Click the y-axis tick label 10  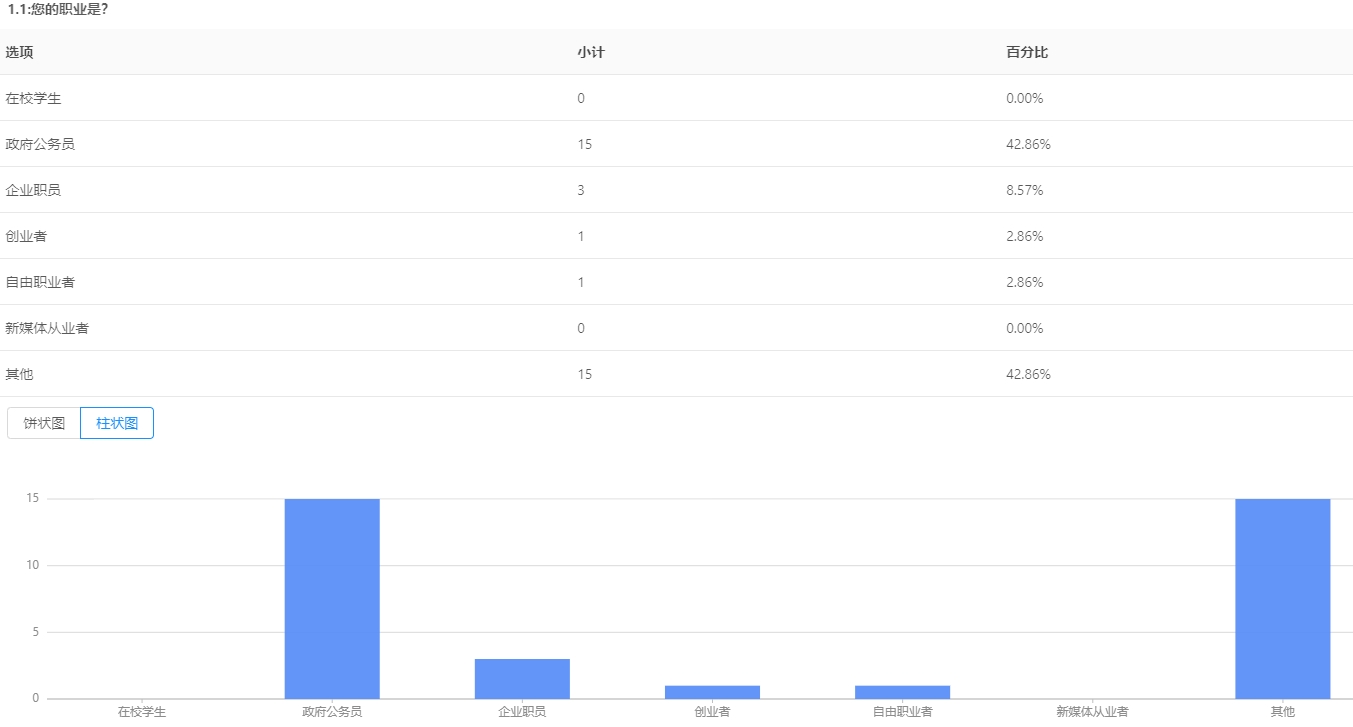32,565
